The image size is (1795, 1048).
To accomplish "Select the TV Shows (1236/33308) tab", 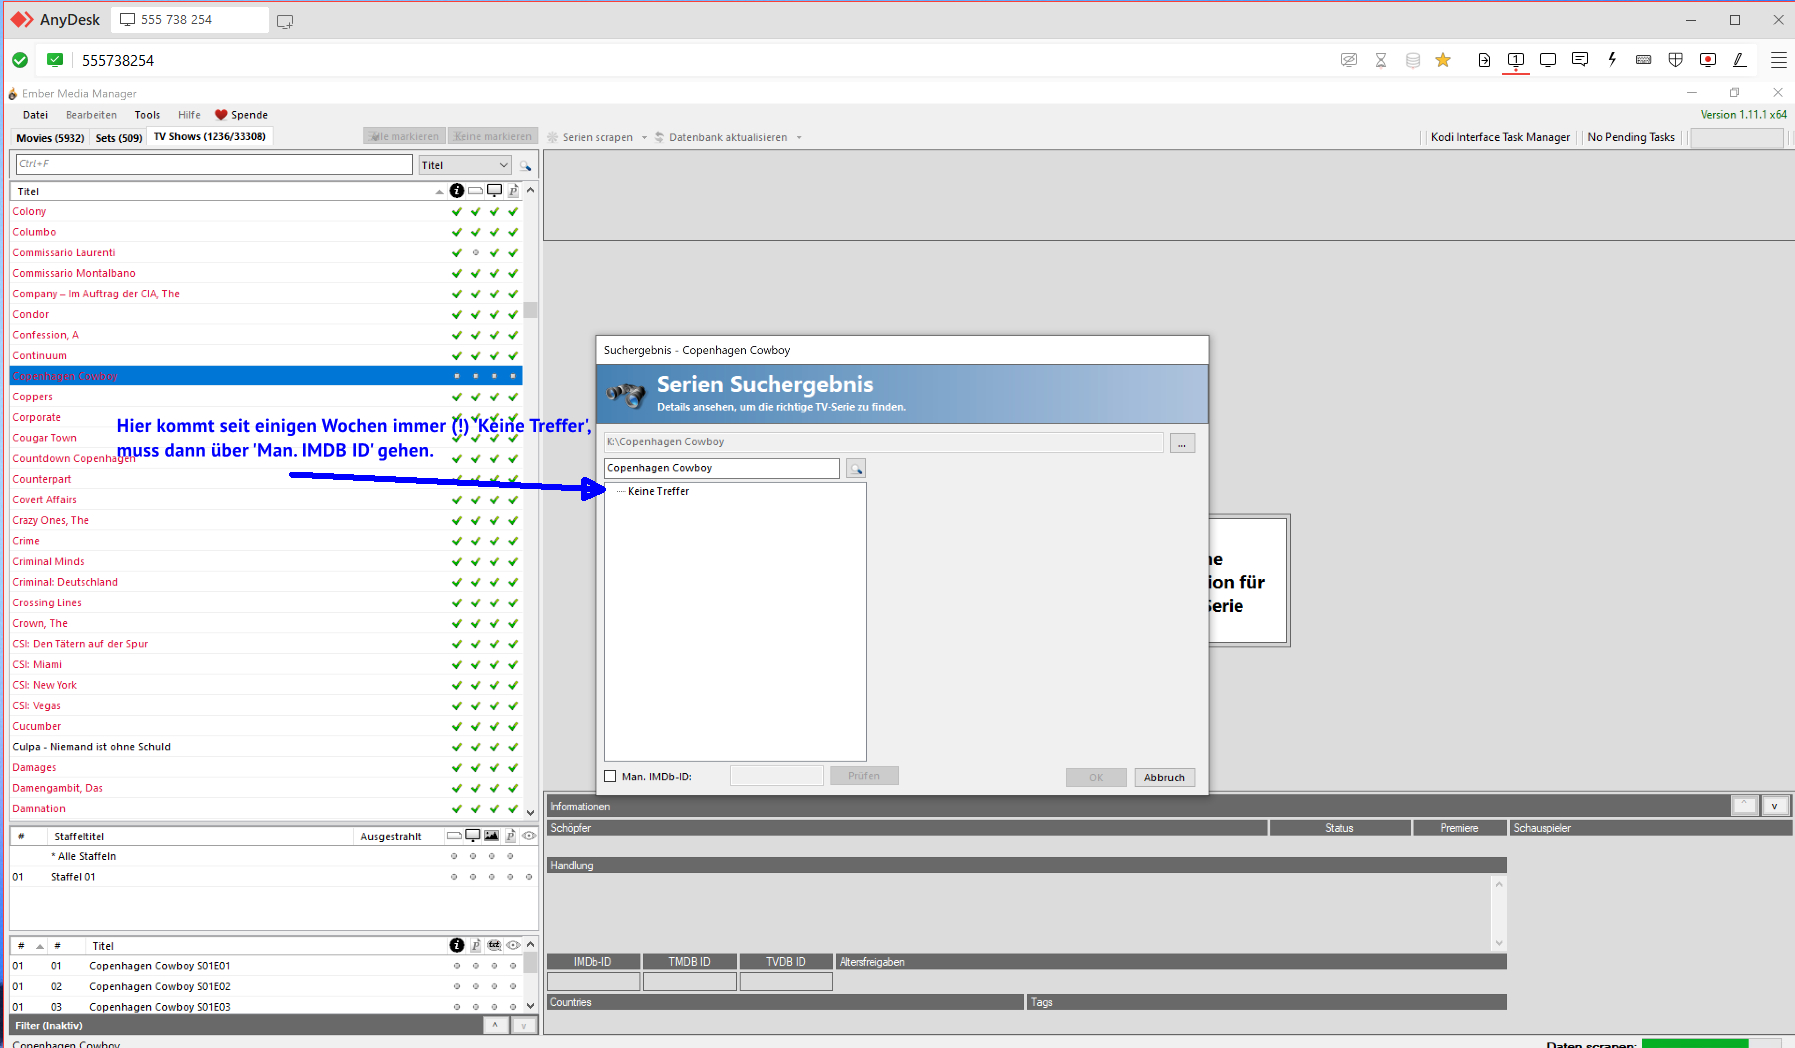I will pos(210,137).
